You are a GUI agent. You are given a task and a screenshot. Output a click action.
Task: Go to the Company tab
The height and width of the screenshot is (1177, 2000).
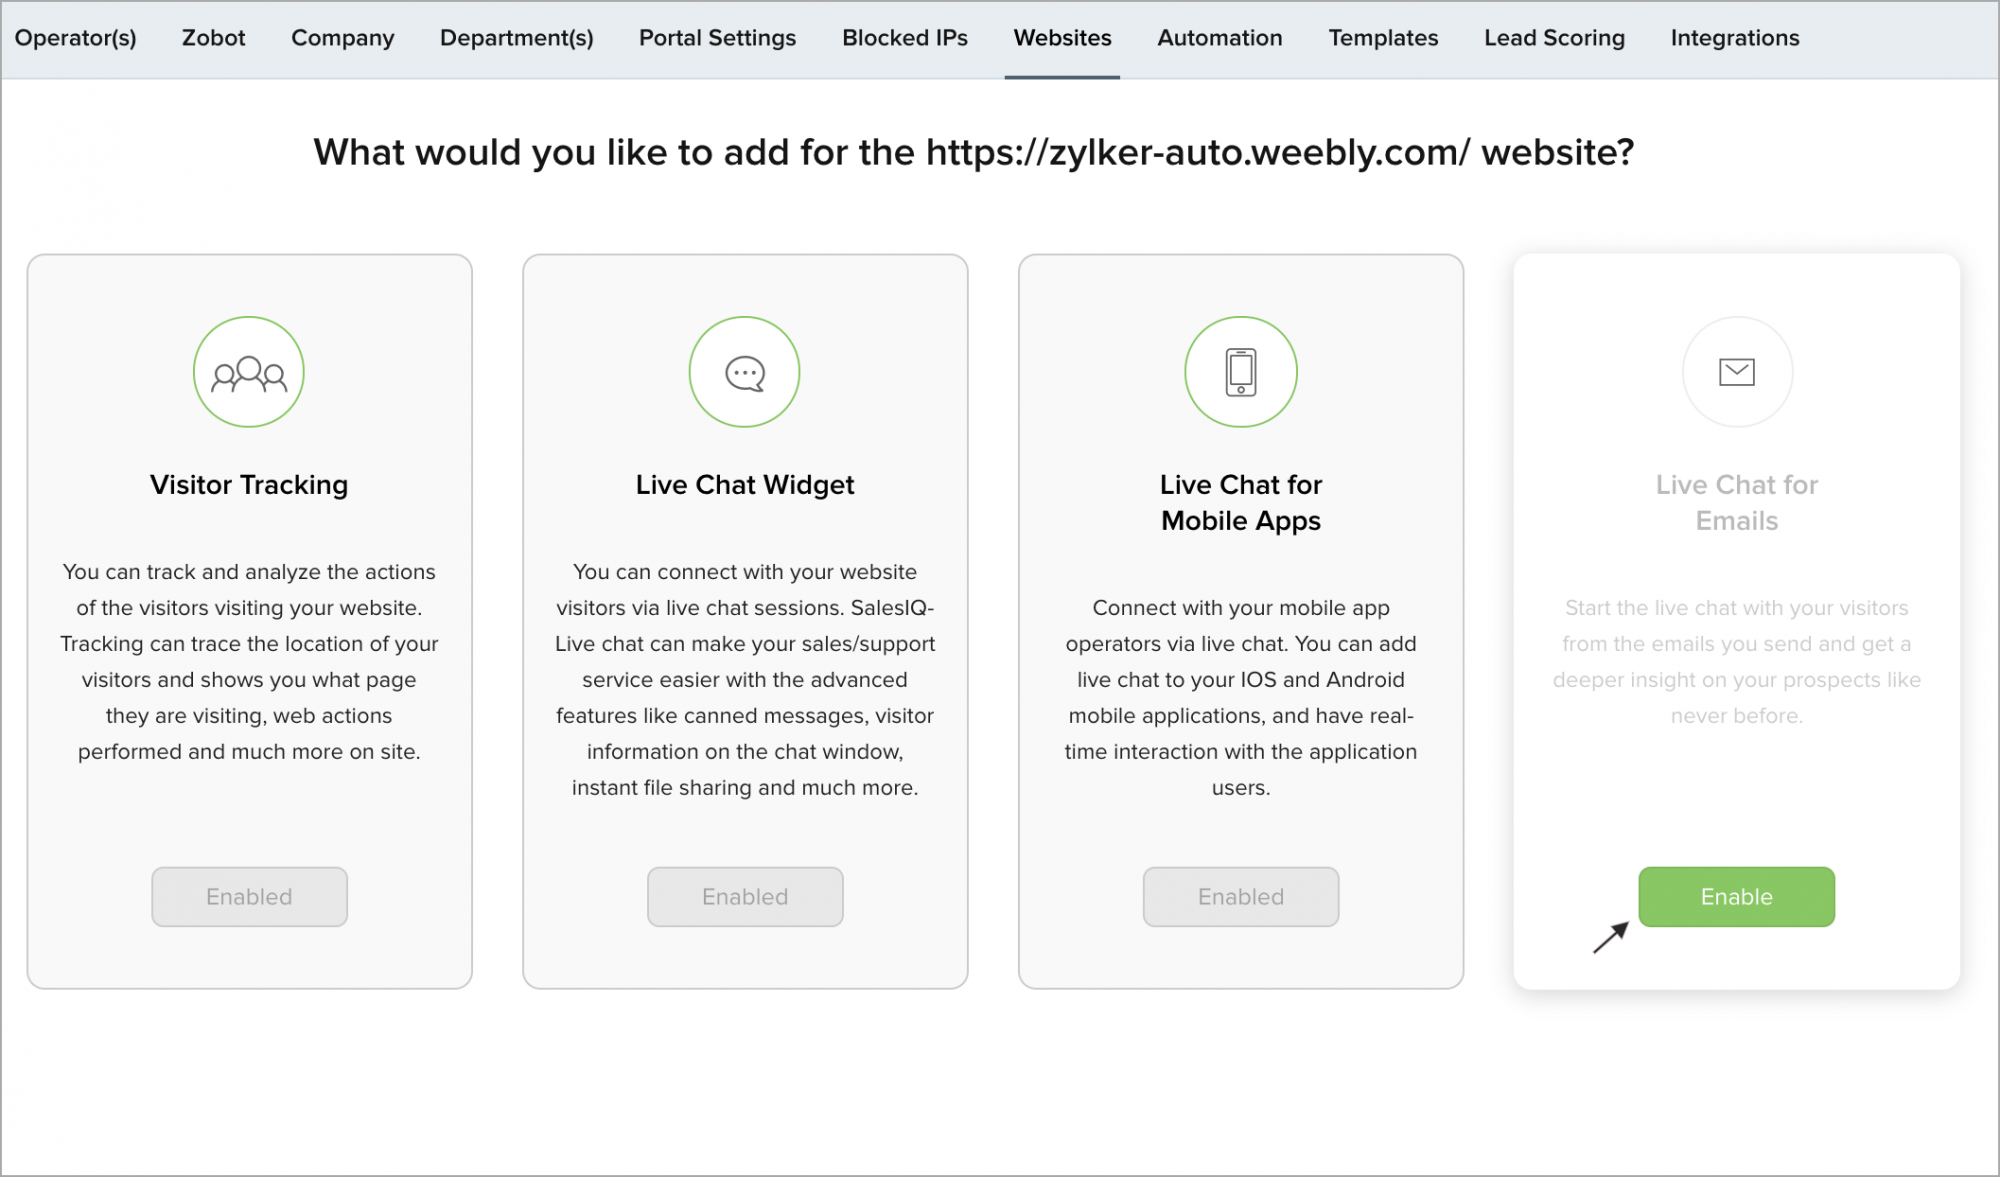pos(342,38)
